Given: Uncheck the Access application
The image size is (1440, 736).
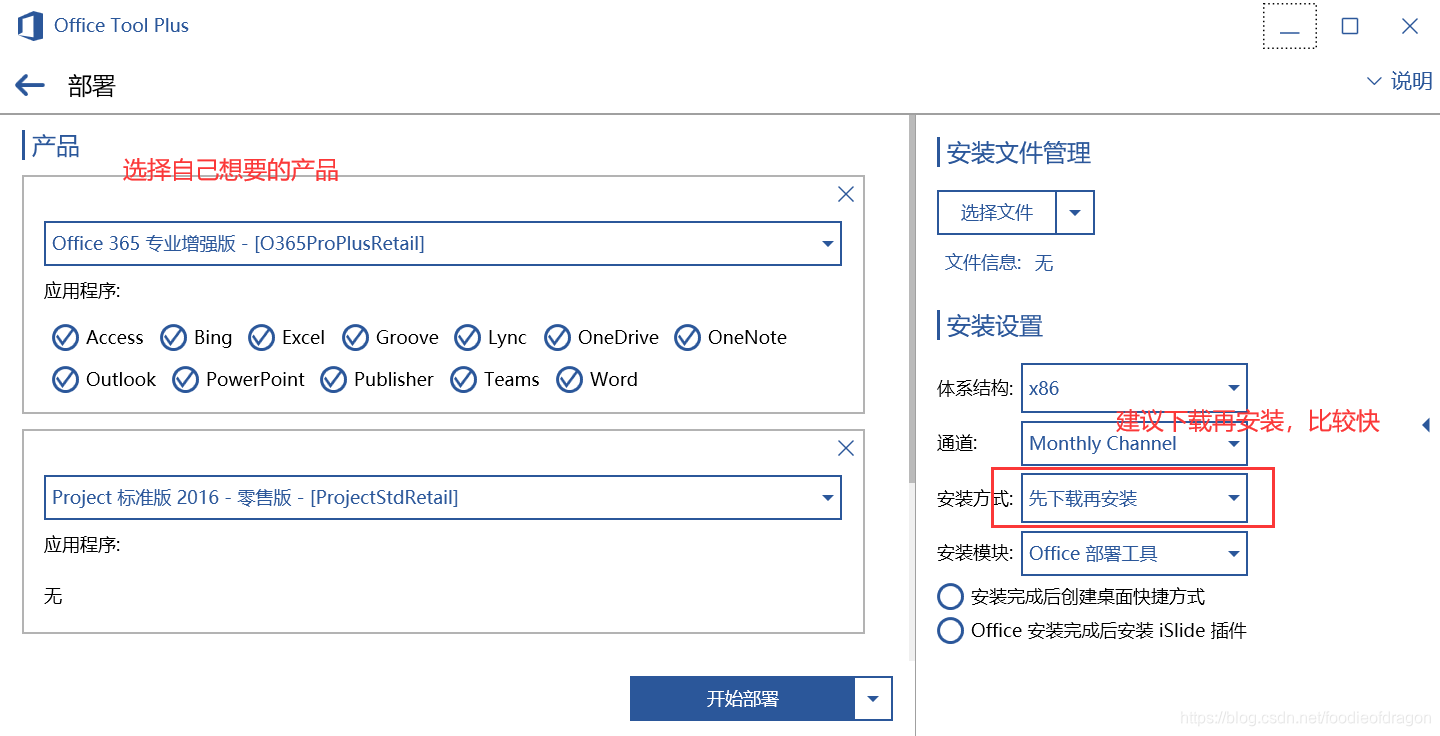Looking at the screenshot, I should coord(65,337).
